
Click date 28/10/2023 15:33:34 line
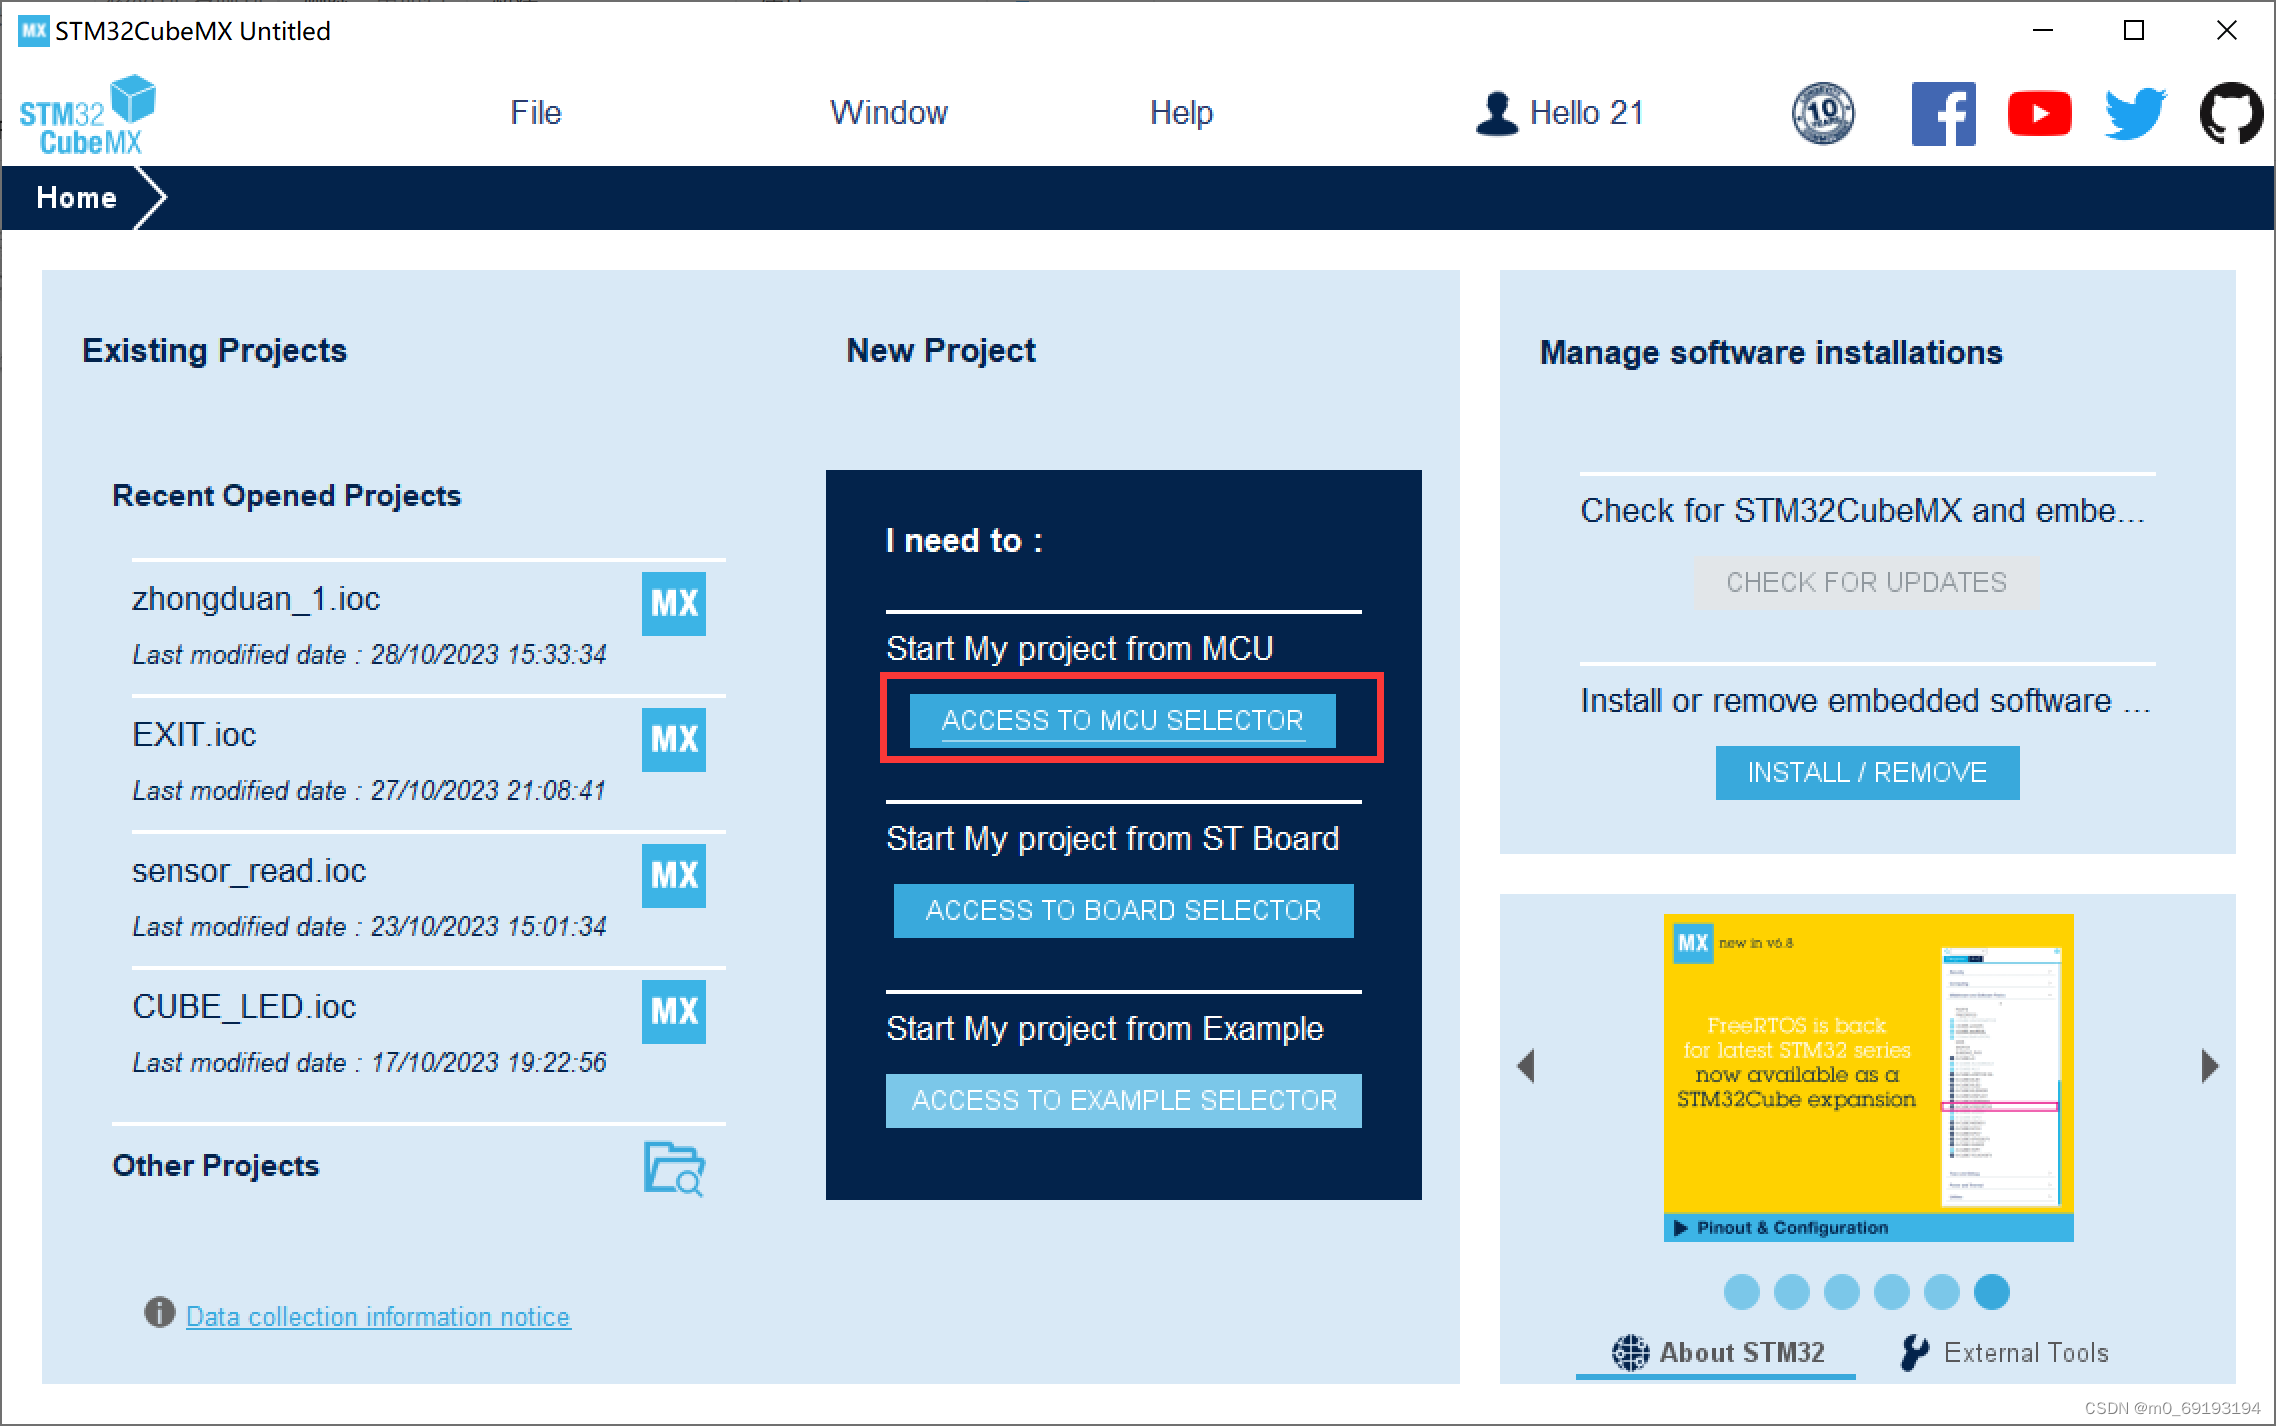pos(369,654)
